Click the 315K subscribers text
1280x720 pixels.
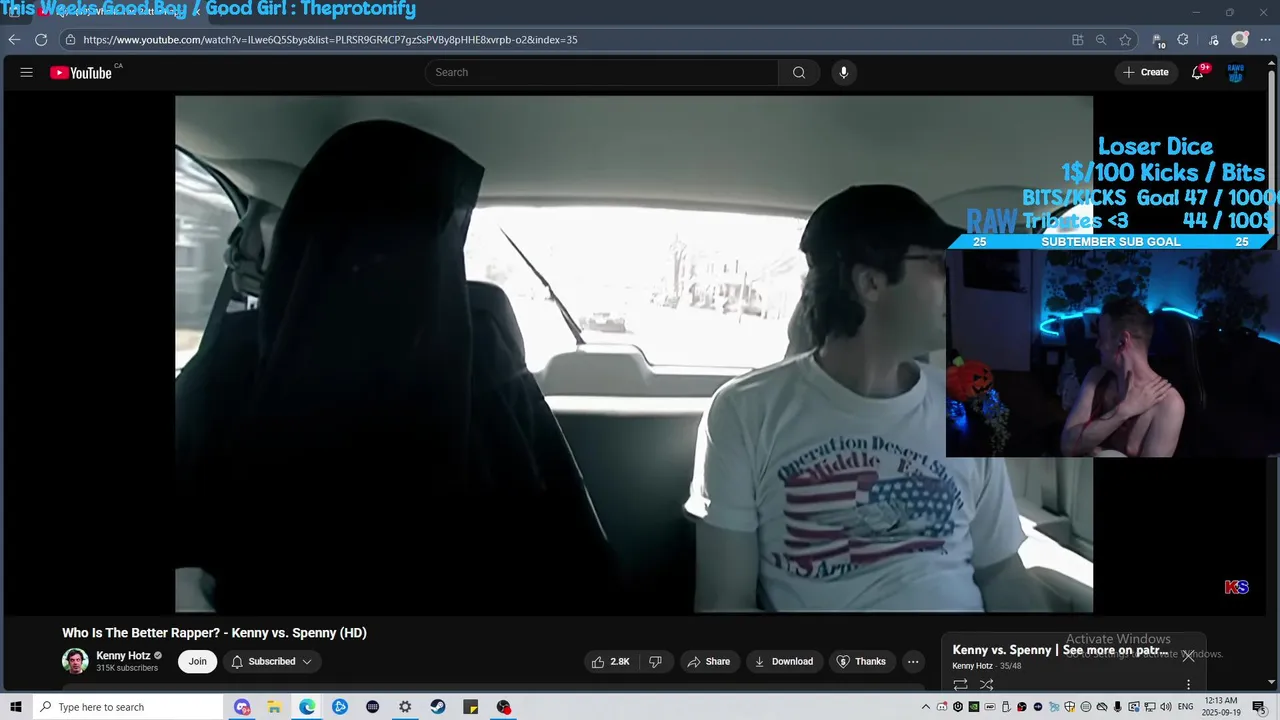pos(127,668)
